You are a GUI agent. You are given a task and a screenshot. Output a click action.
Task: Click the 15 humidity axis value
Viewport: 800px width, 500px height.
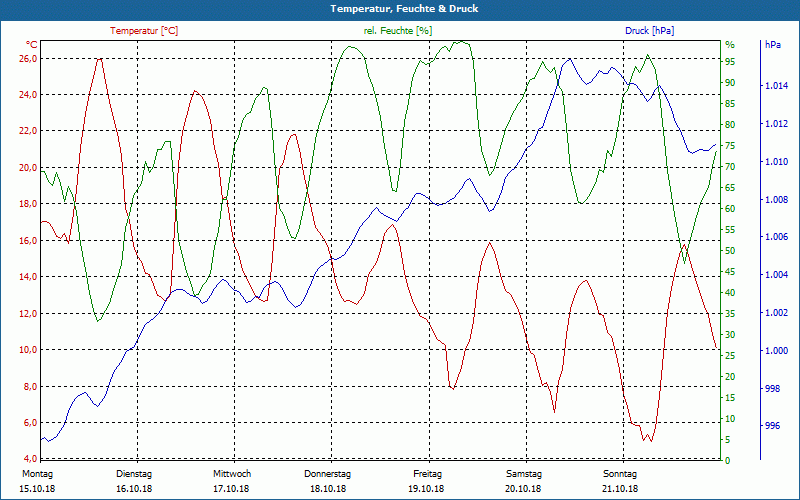pyautogui.click(x=730, y=397)
